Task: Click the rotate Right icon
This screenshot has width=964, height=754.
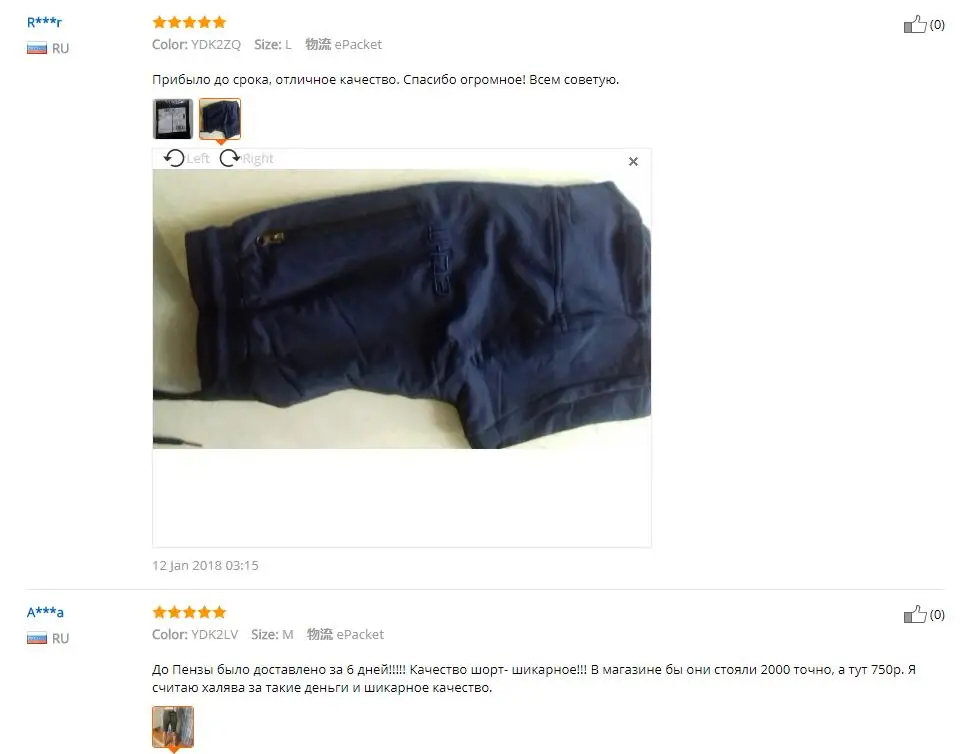Action: click(x=230, y=158)
